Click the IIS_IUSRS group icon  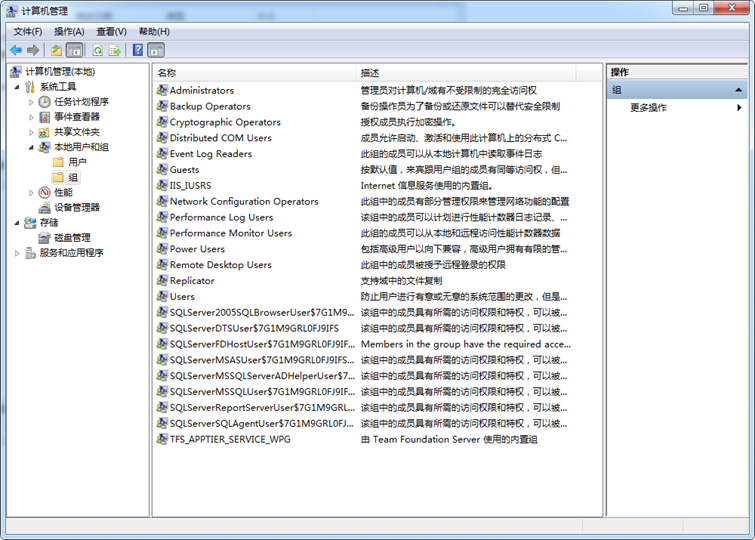pos(162,185)
